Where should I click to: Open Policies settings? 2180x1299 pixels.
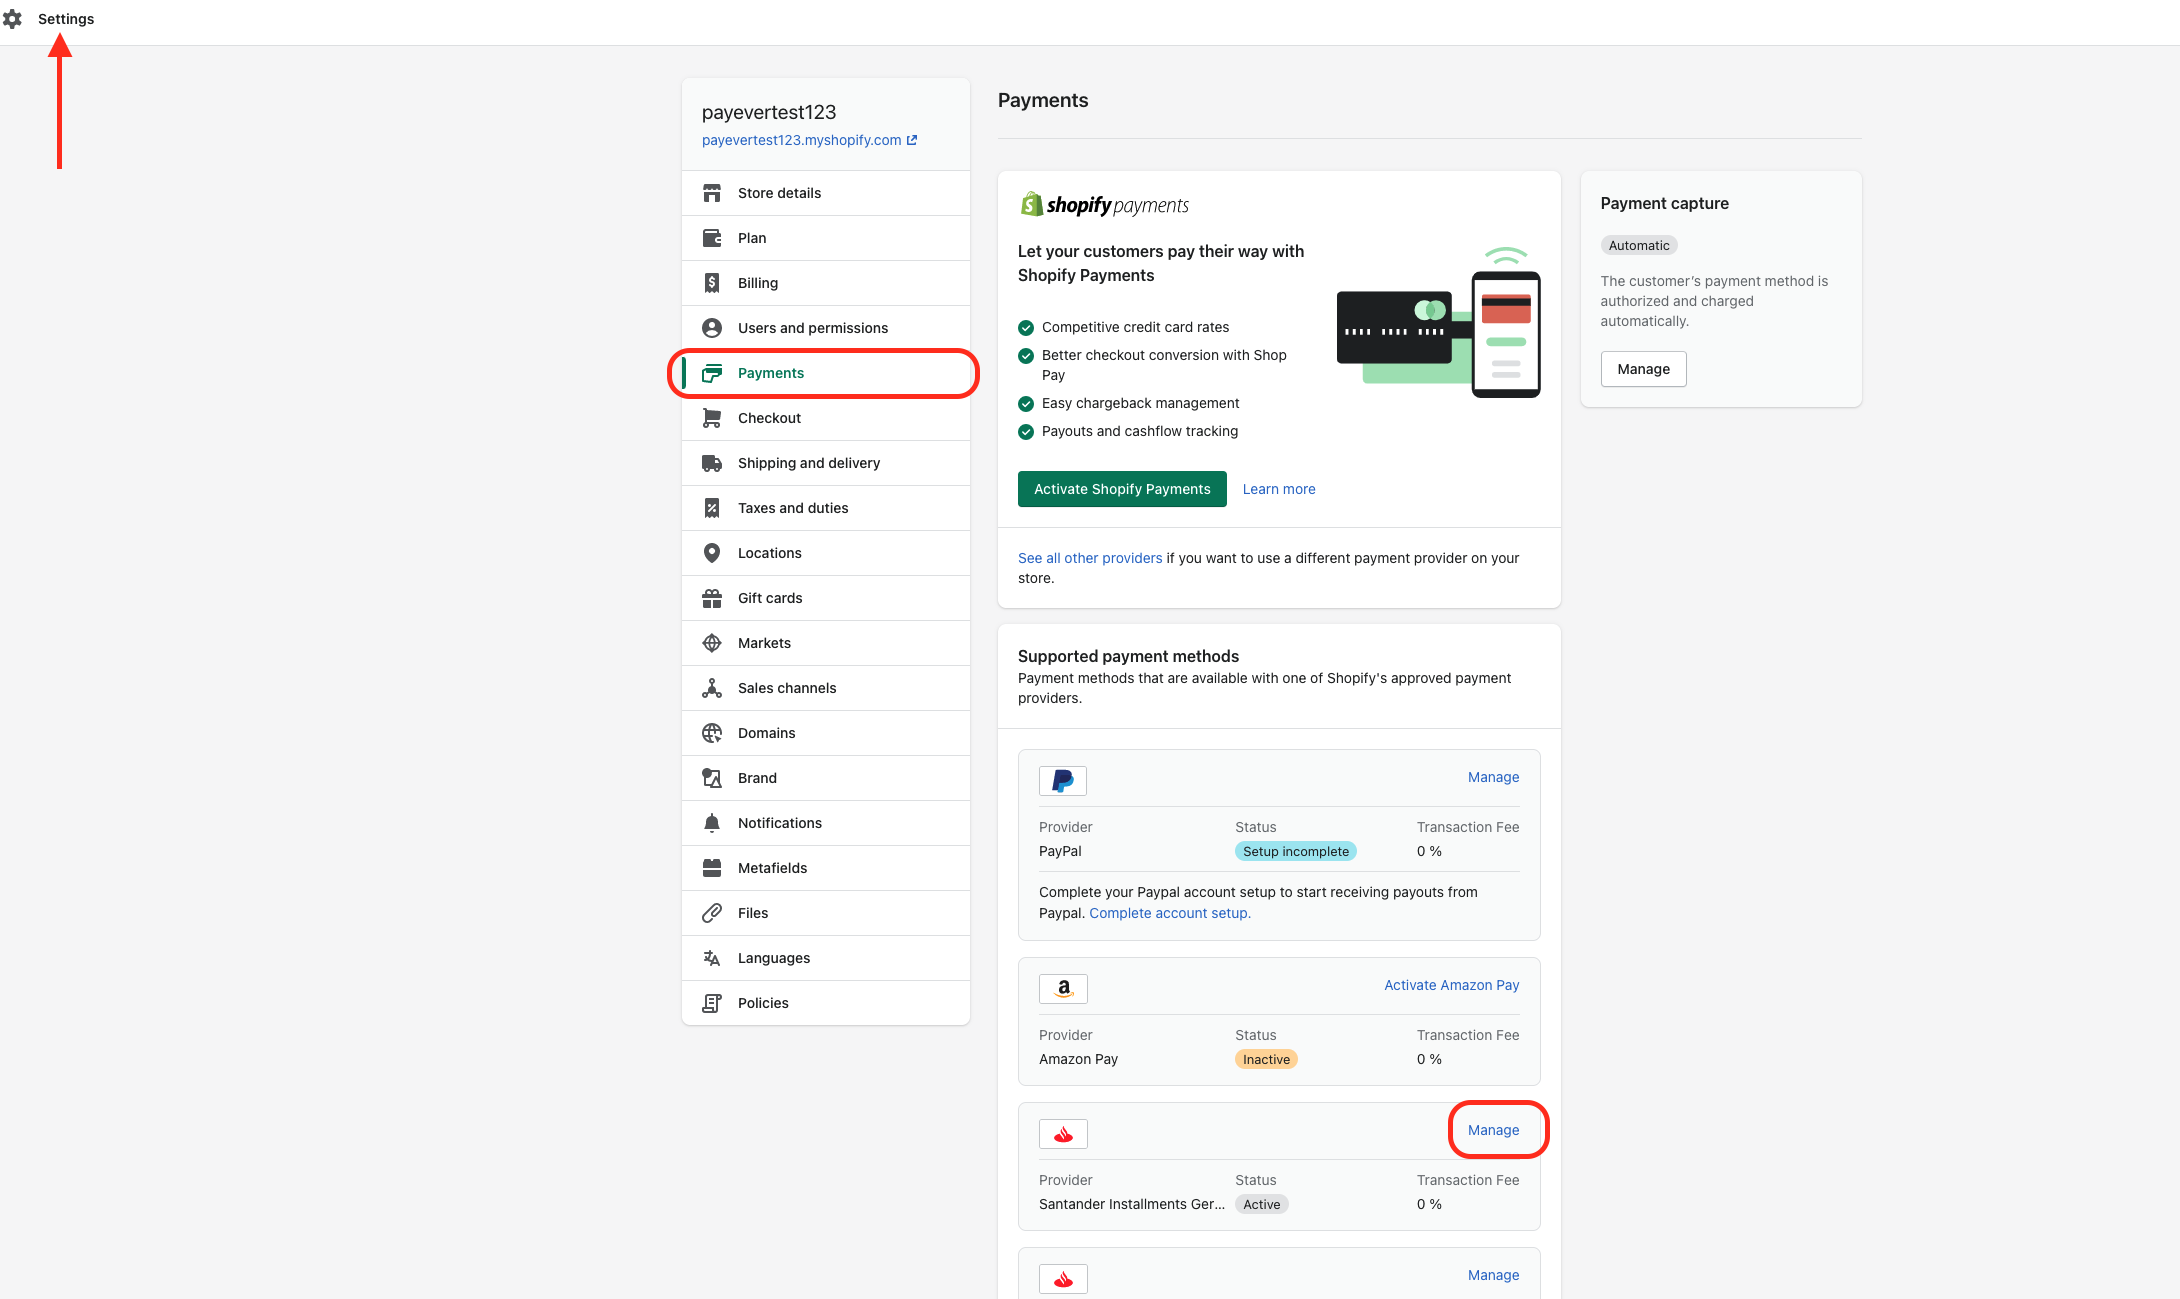pos(826,1003)
